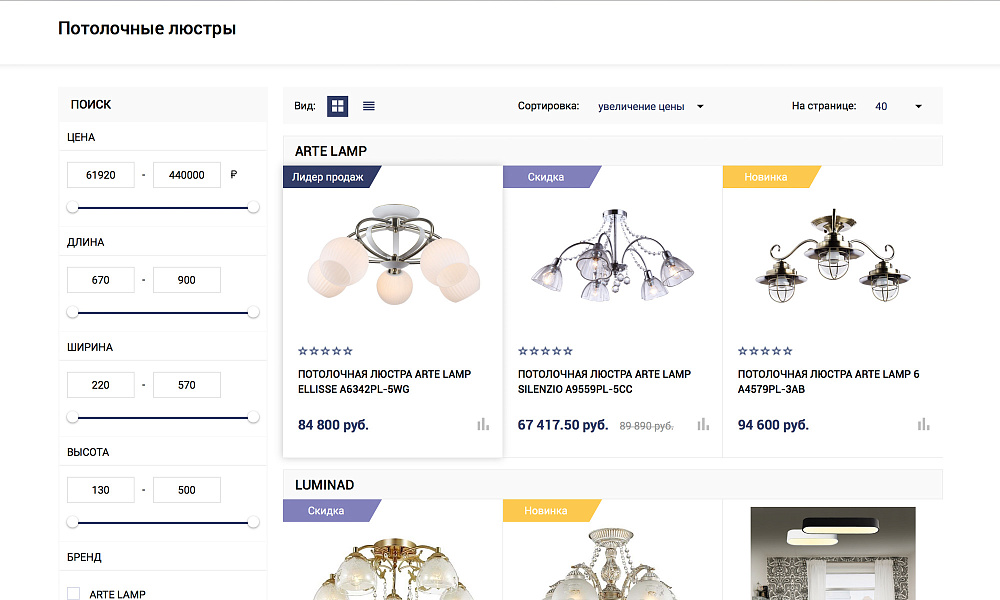Select the LUMINAD section header
This screenshot has width=1000, height=600.
coord(324,484)
